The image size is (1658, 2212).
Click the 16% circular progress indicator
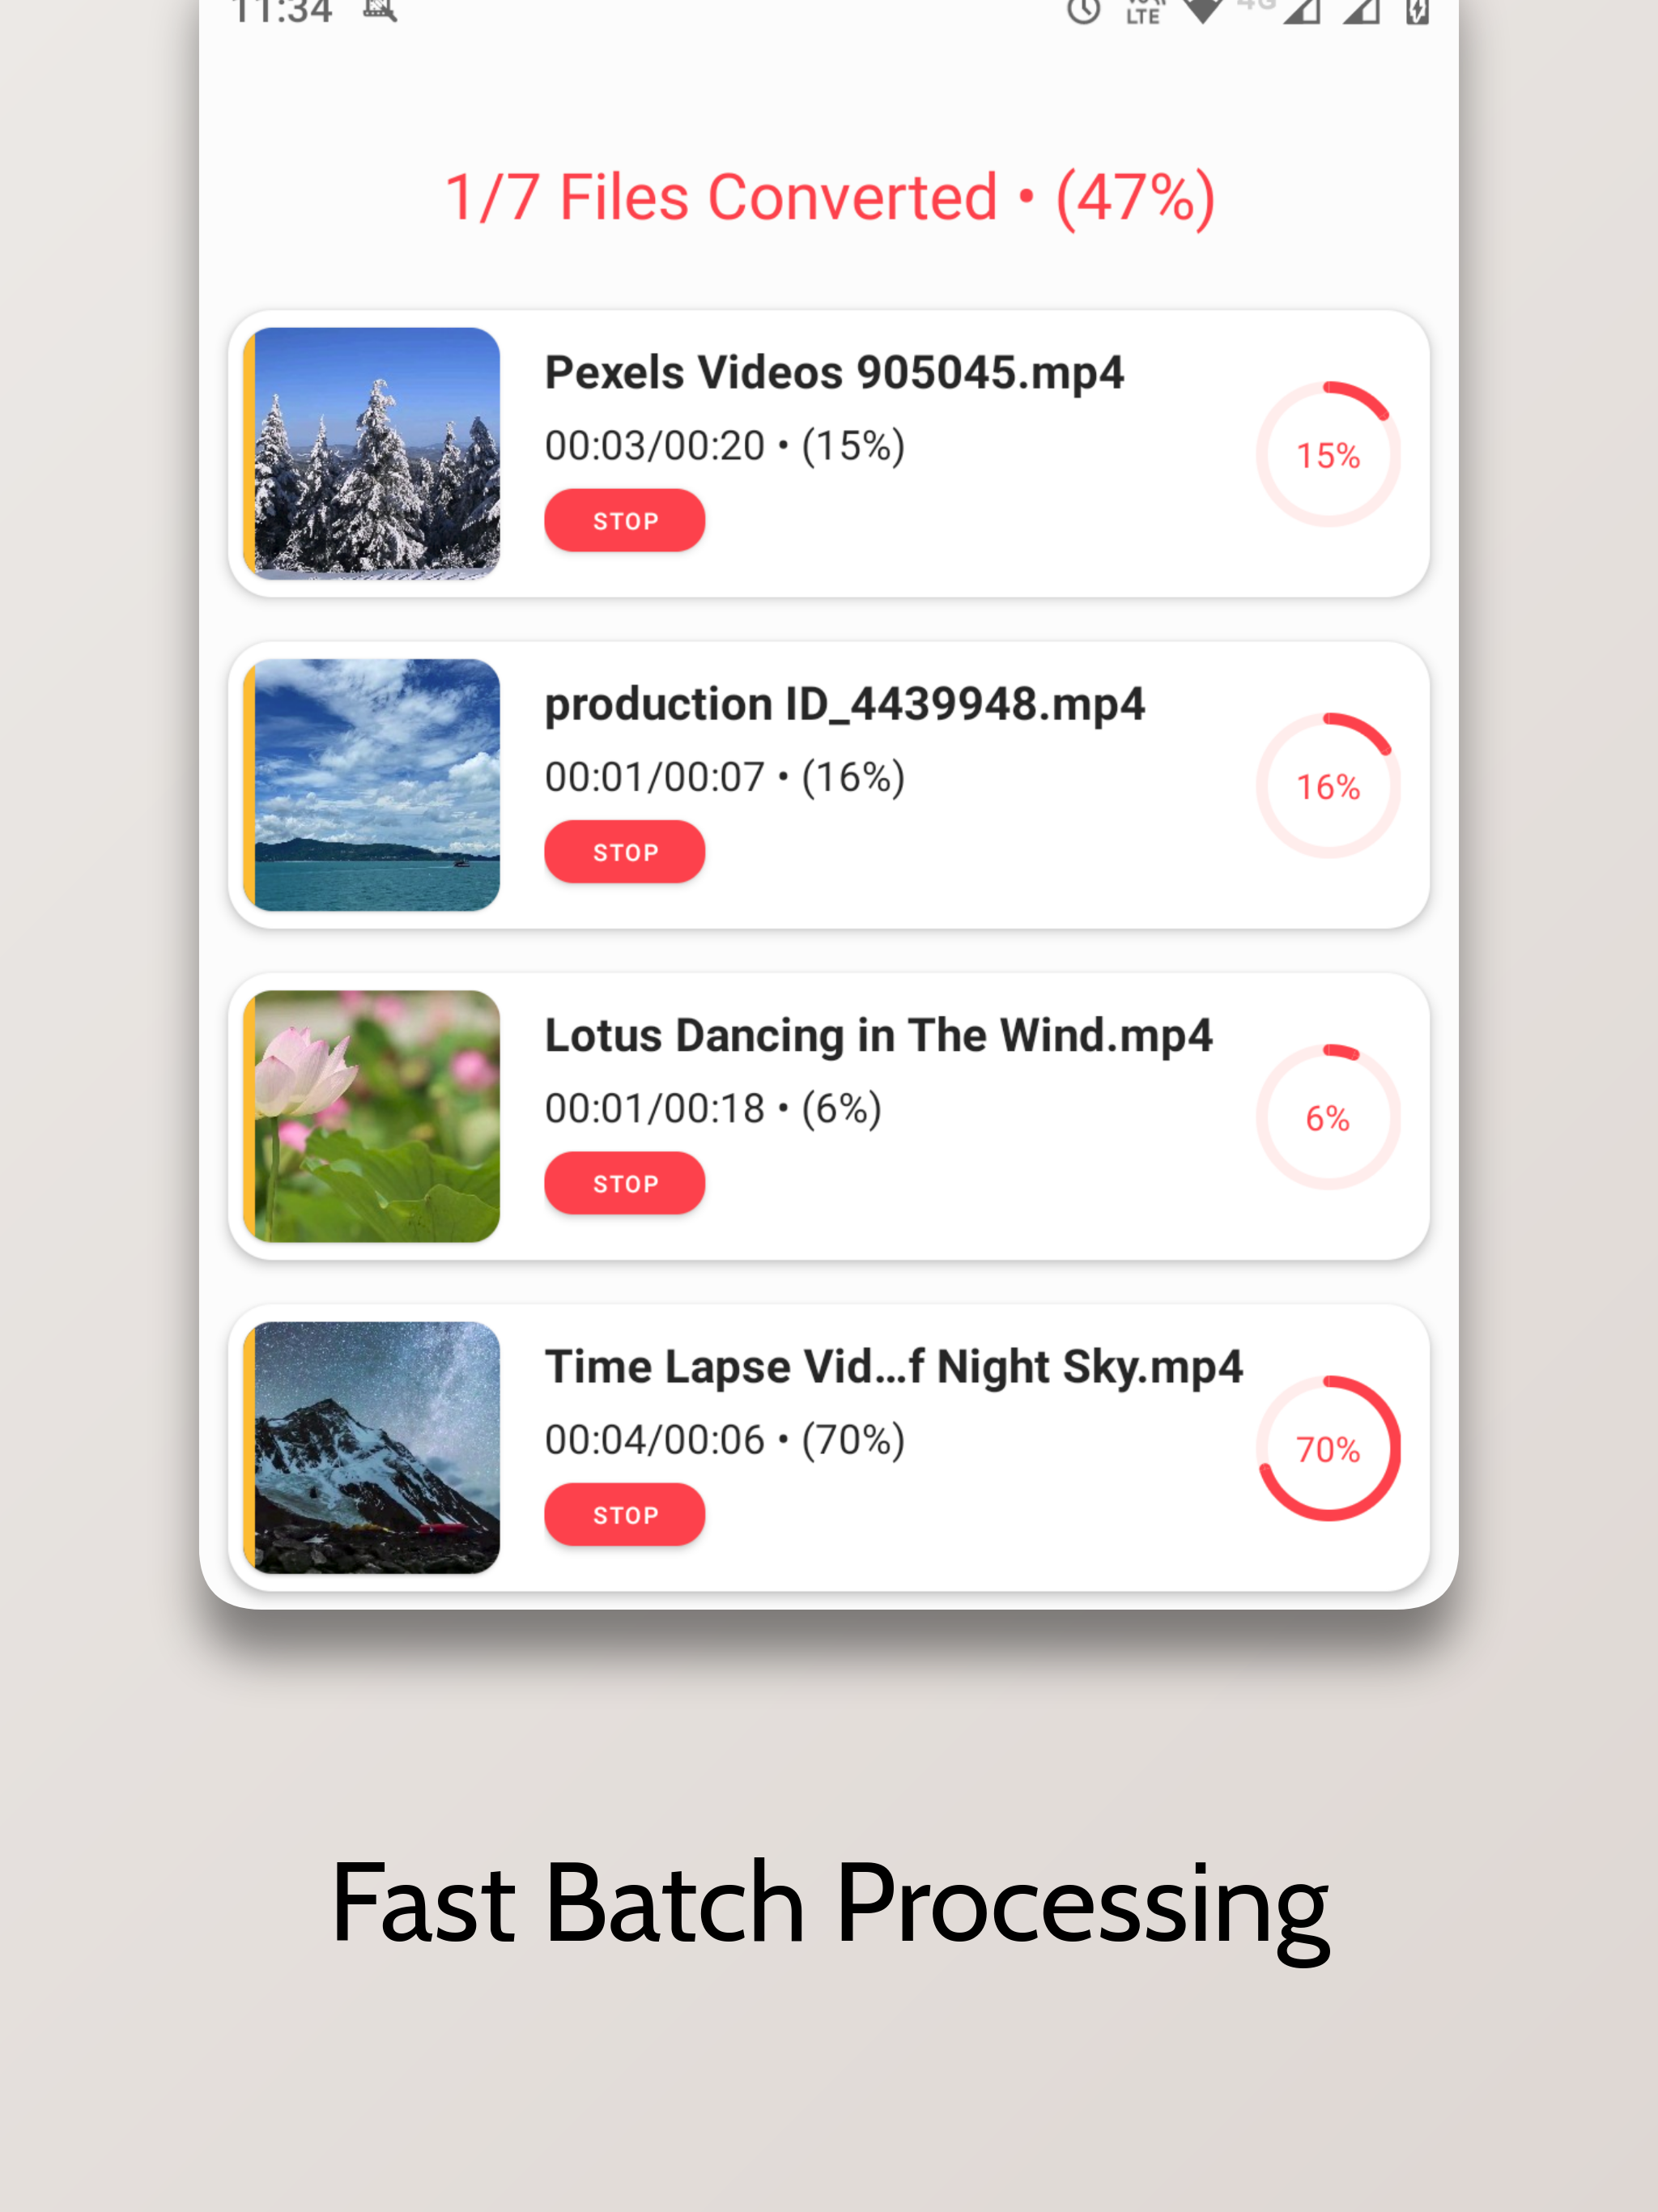(1328, 786)
